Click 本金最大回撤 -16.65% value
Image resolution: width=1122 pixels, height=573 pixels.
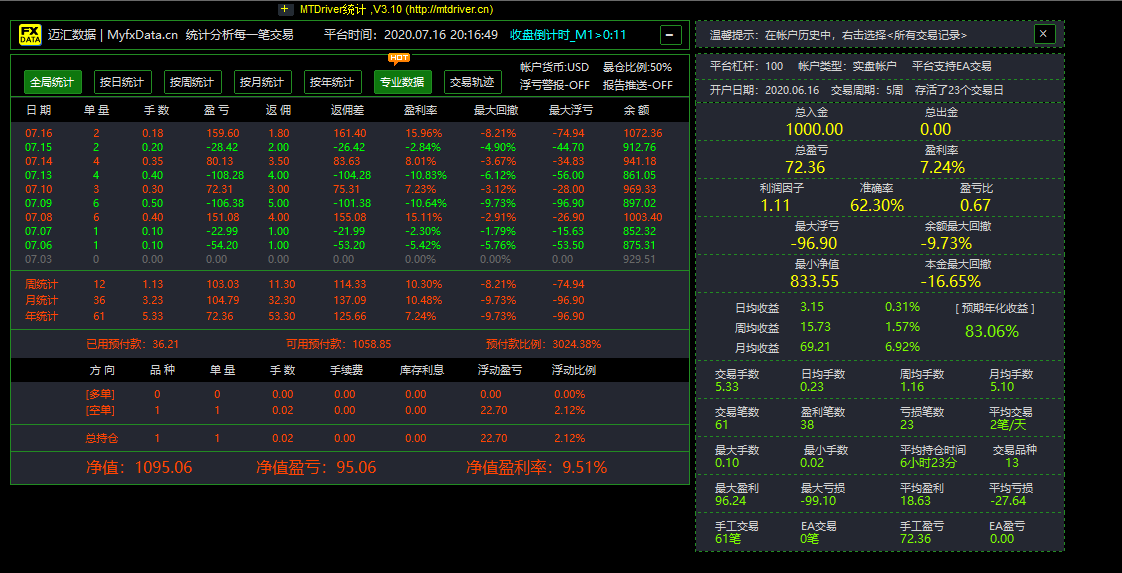click(x=950, y=281)
